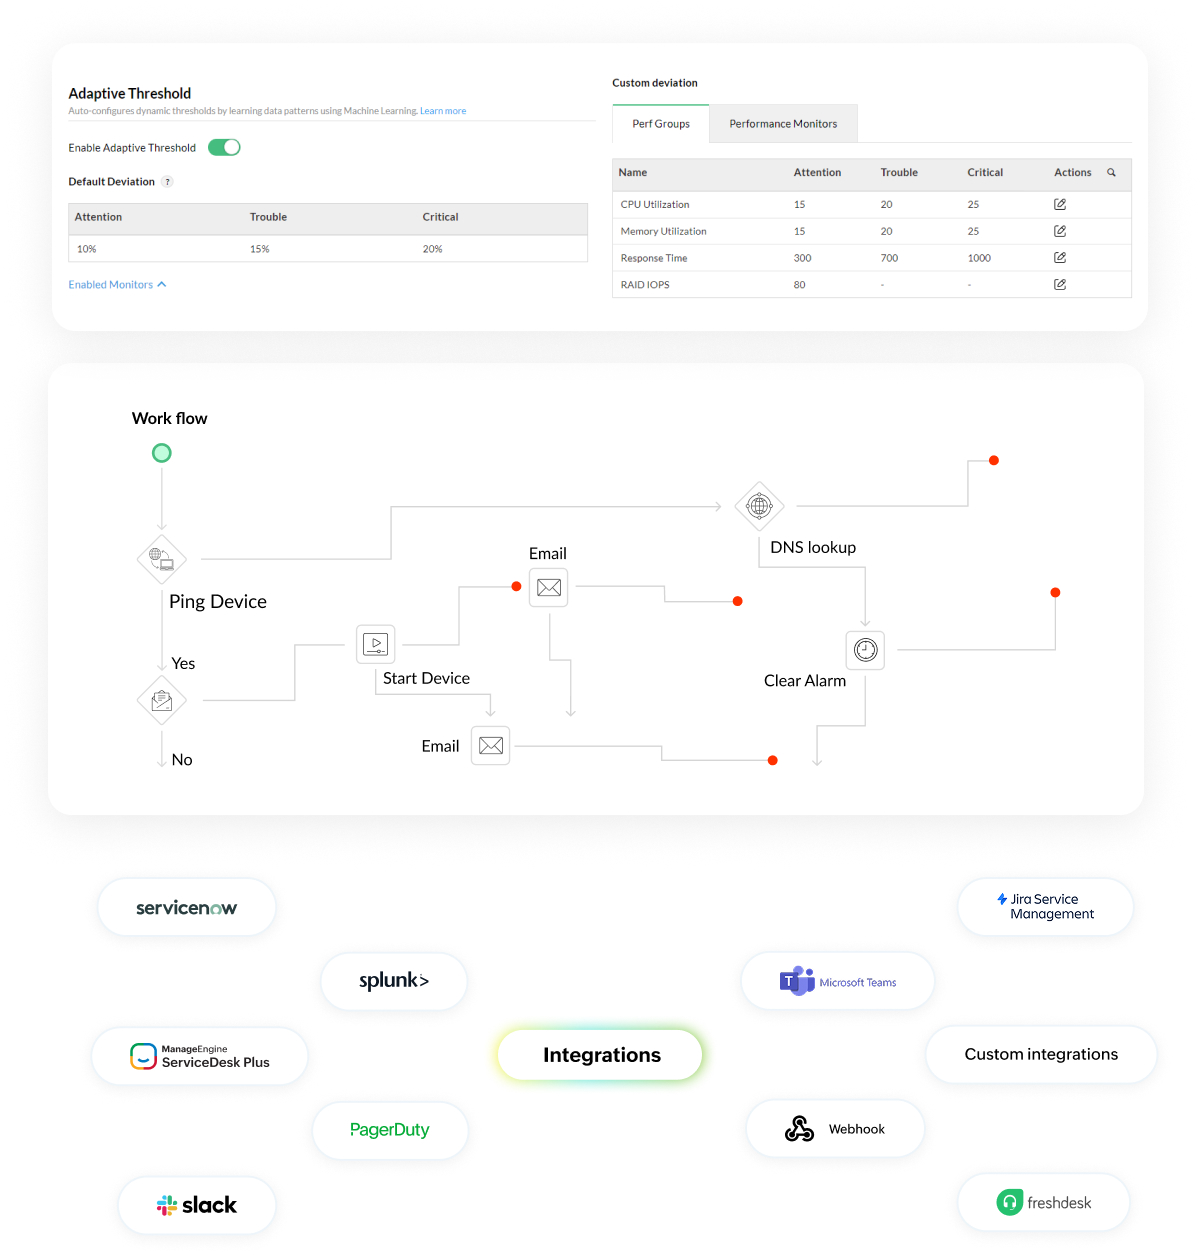
Task: Switch to the Performance Monitors tab
Action: 783,124
